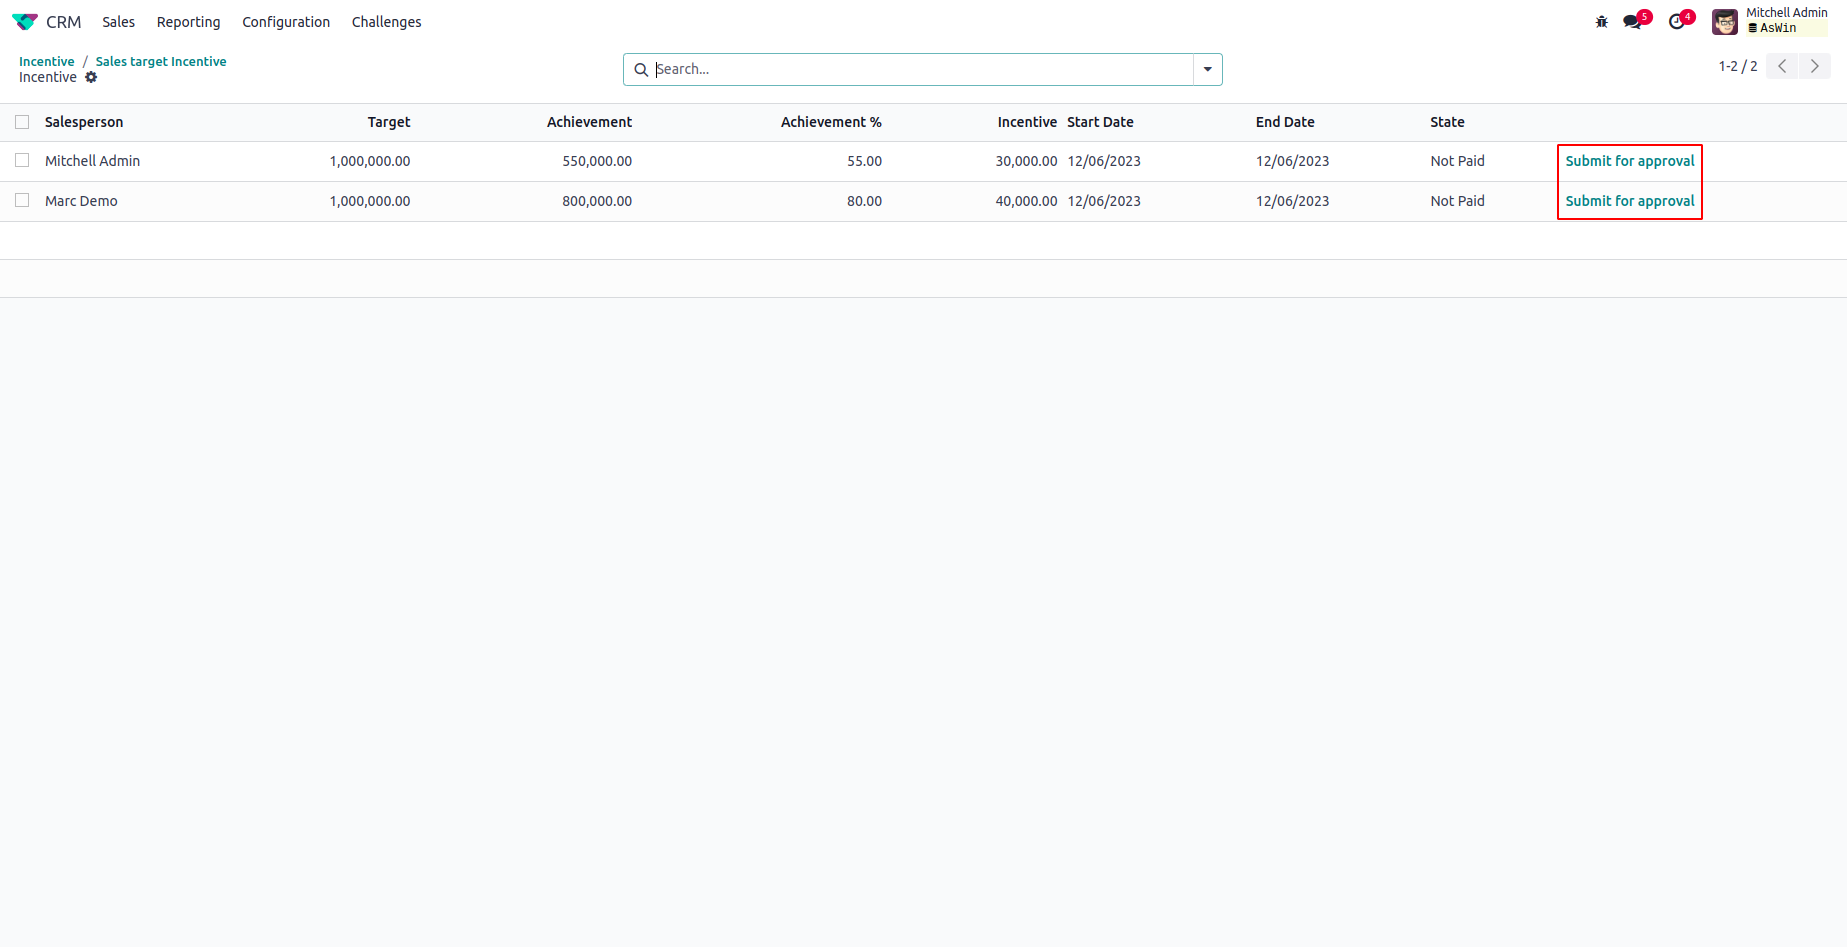
Task: Open the Mitchell Admin salesperson cell
Action: (92, 161)
